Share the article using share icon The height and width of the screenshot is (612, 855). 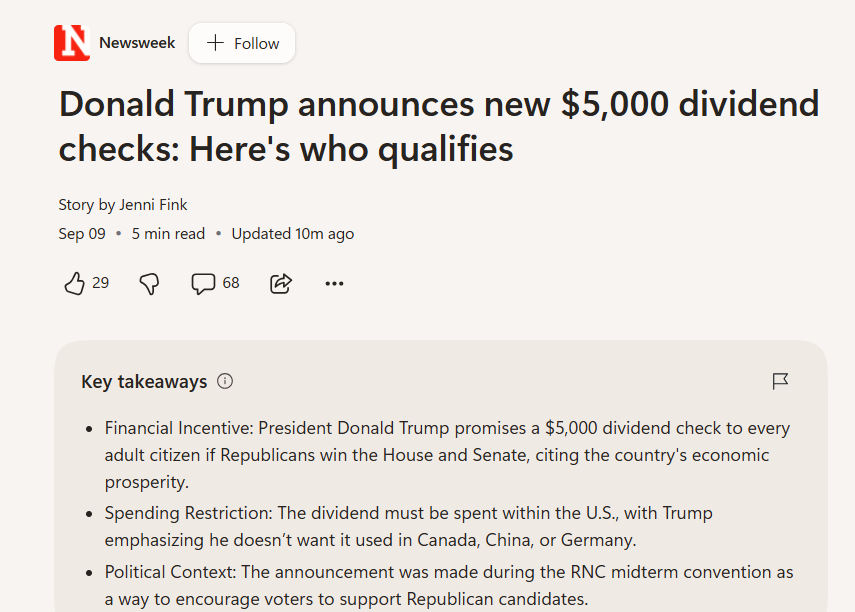281,284
